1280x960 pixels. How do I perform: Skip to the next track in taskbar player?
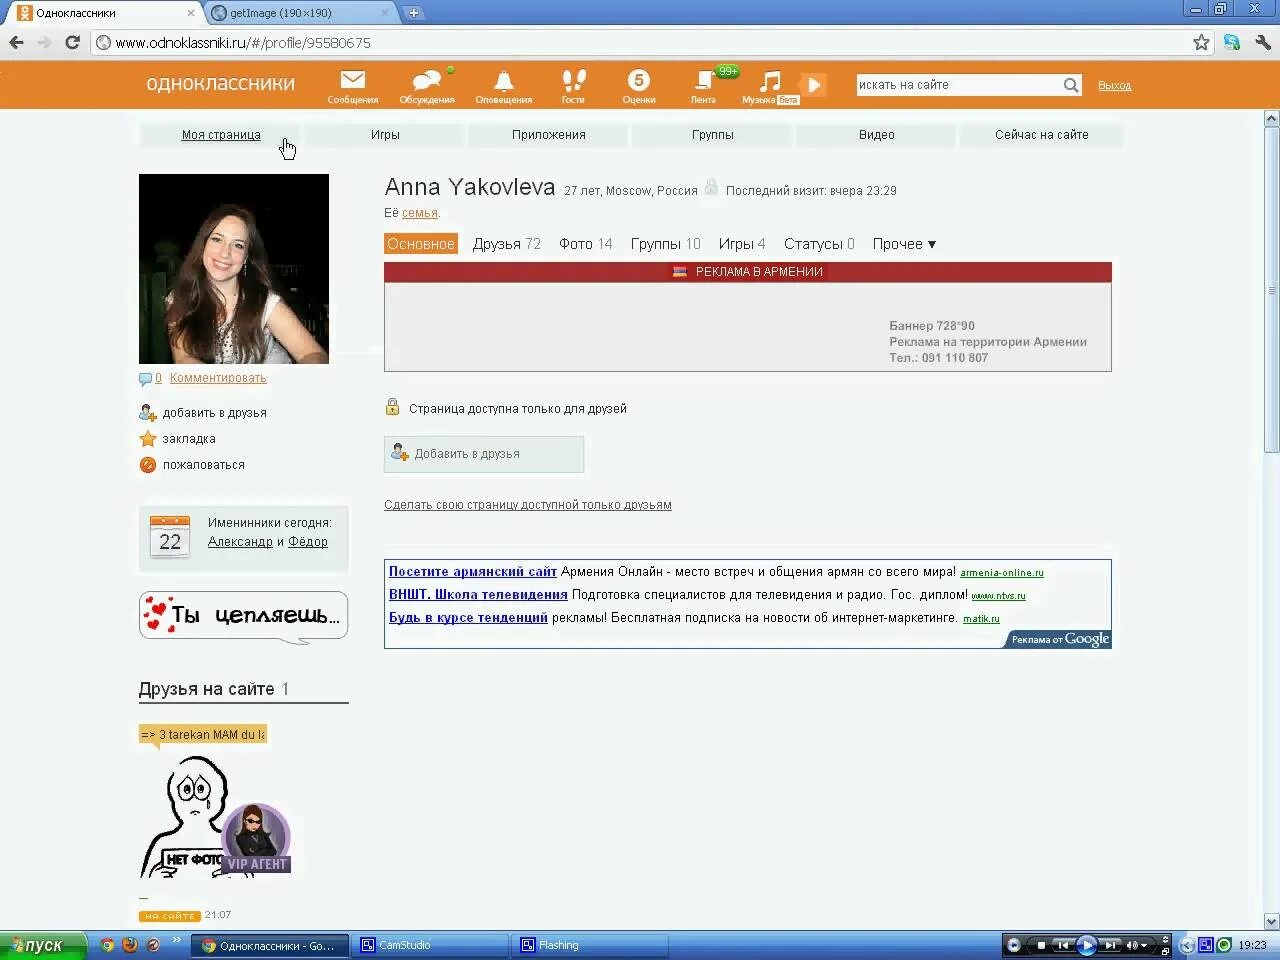(x=1111, y=945)
